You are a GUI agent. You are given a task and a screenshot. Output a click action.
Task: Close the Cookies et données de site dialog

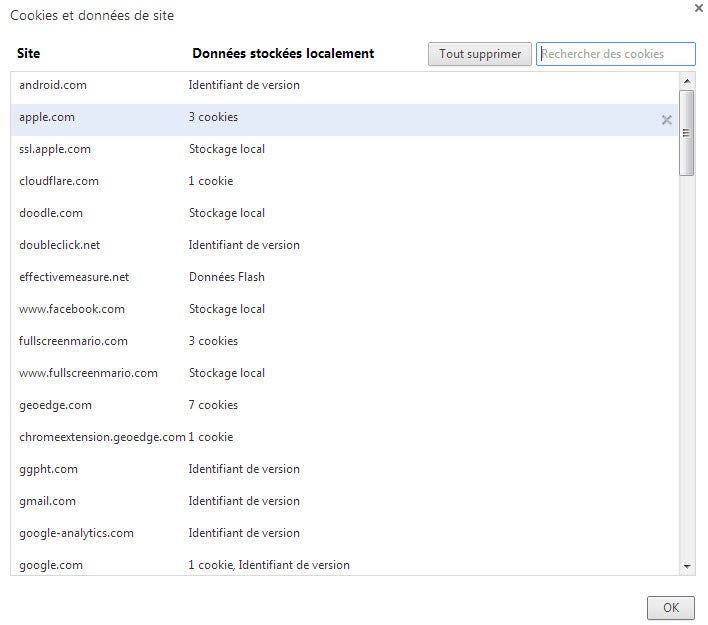coord(697,8)
